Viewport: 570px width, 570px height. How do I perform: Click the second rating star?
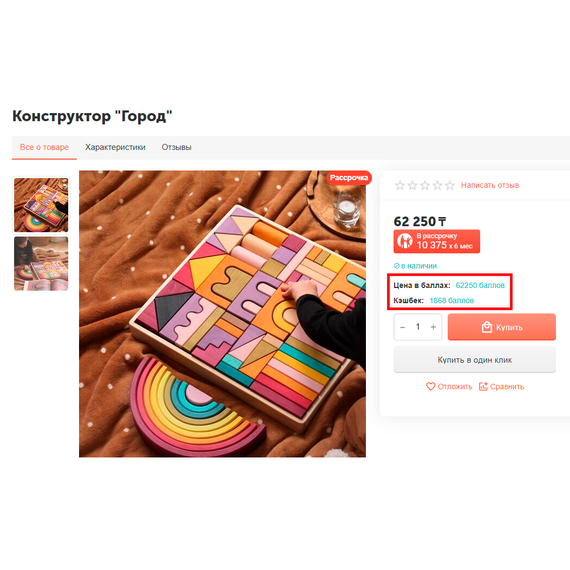[x=412, y=185]
